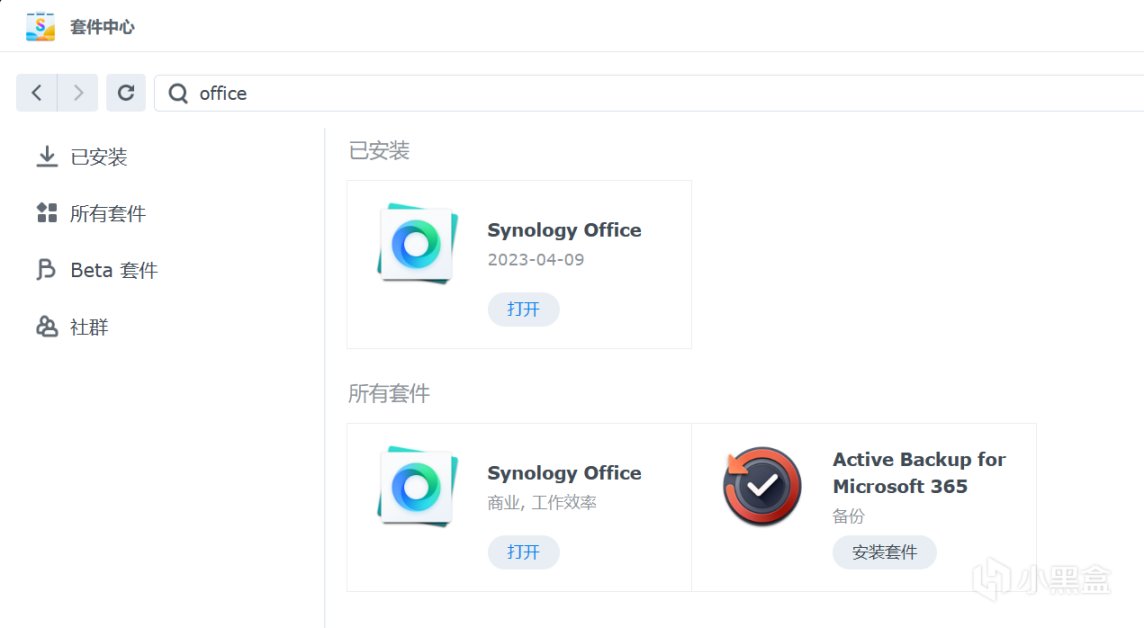Click Synology Office icon under all packages

tap(417, 487)
